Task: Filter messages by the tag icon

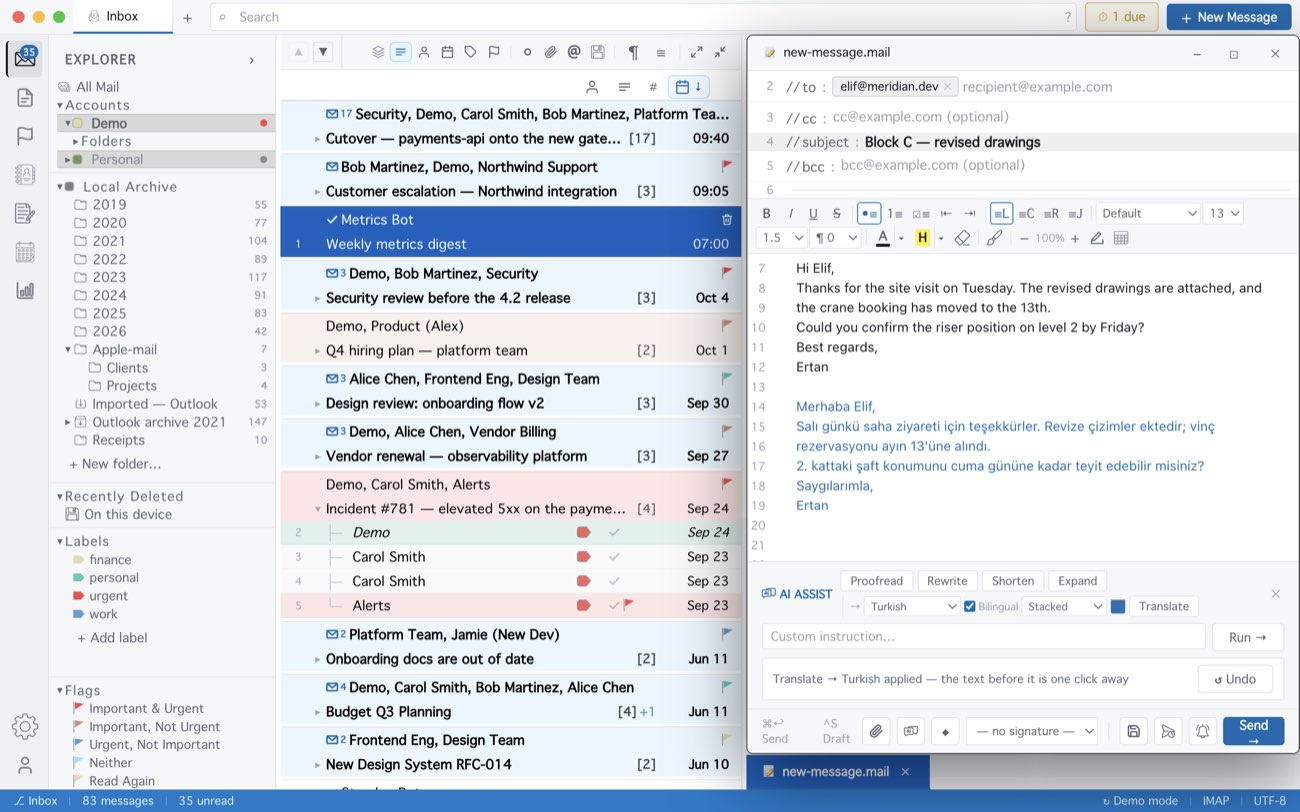Action: coord(470,52)
